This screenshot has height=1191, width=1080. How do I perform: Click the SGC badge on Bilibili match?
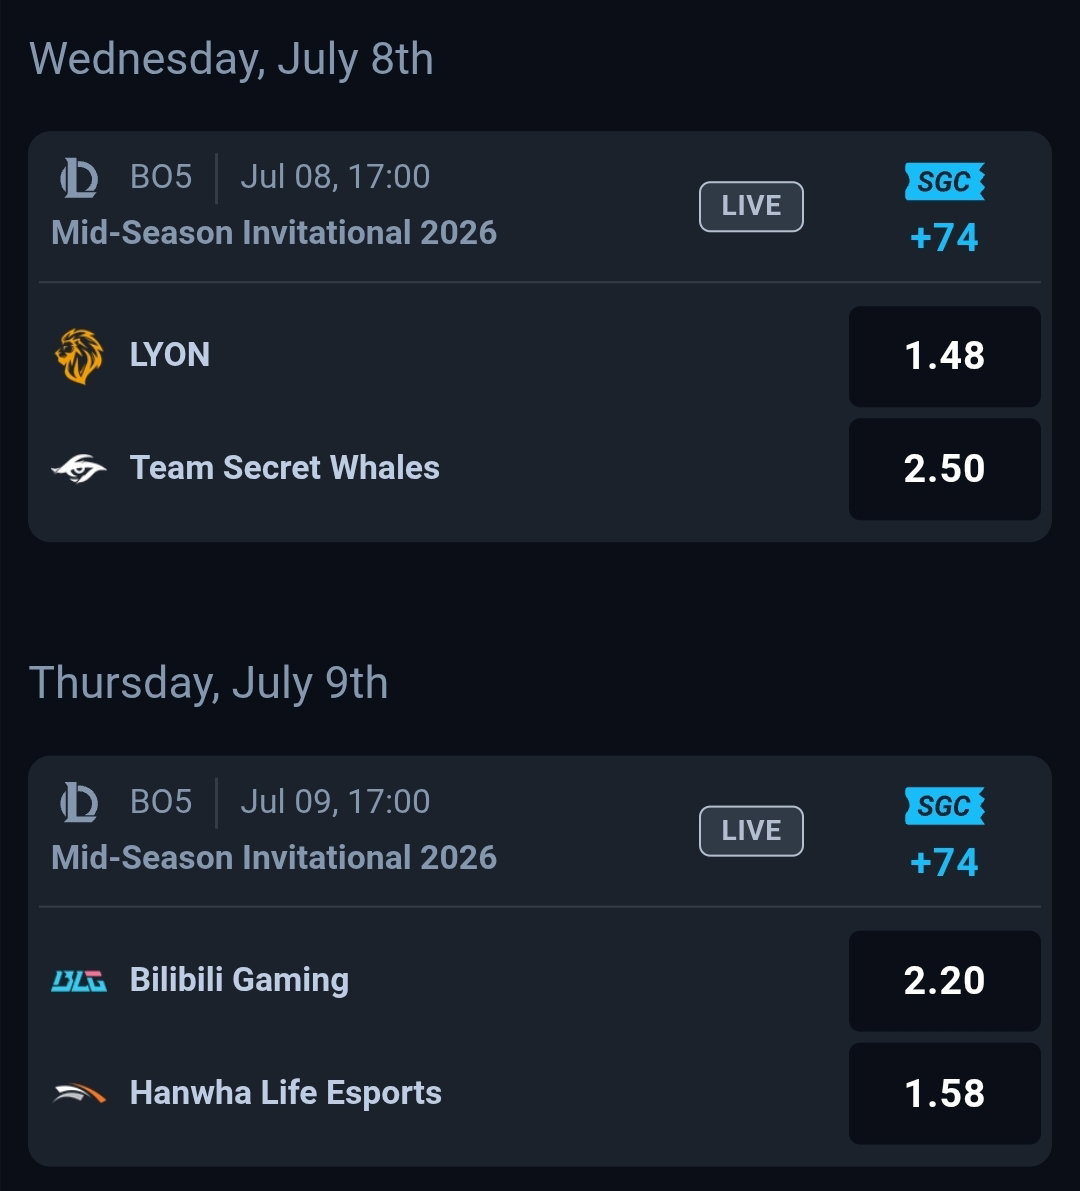(x=944, y=806)
